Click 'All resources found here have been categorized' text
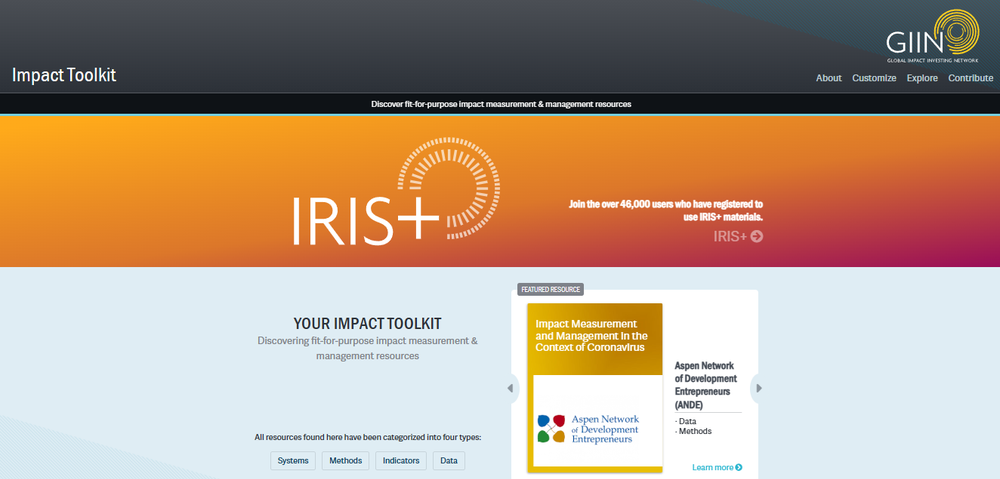Image resolution: width=1000 pixels, height=479 pixels. (x=367, y=438)
